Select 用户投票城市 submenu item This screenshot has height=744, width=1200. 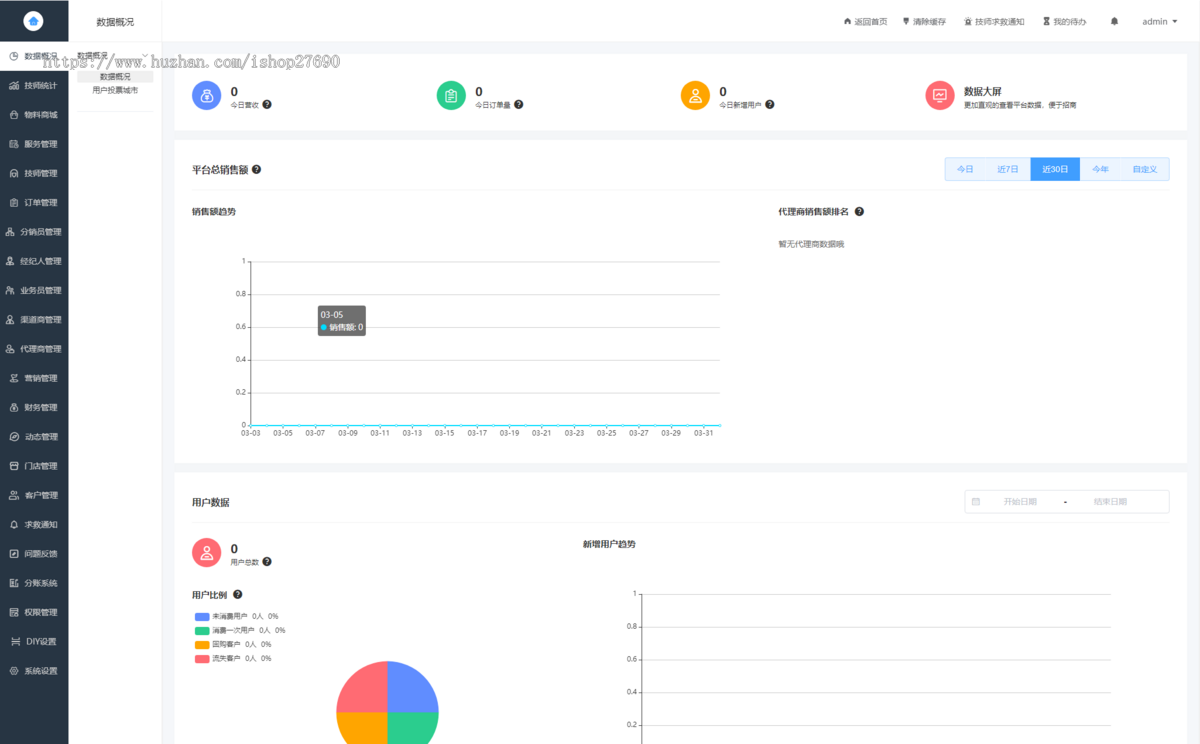click(115, 90)
